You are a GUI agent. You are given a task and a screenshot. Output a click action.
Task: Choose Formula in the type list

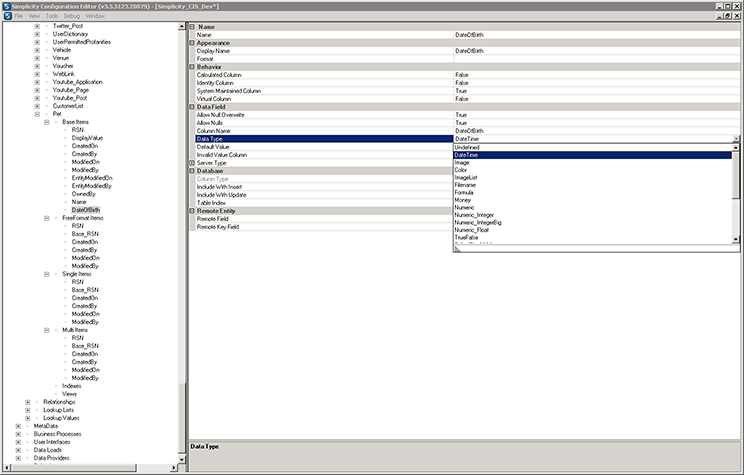pyautogui.click(x=593, y=193)
